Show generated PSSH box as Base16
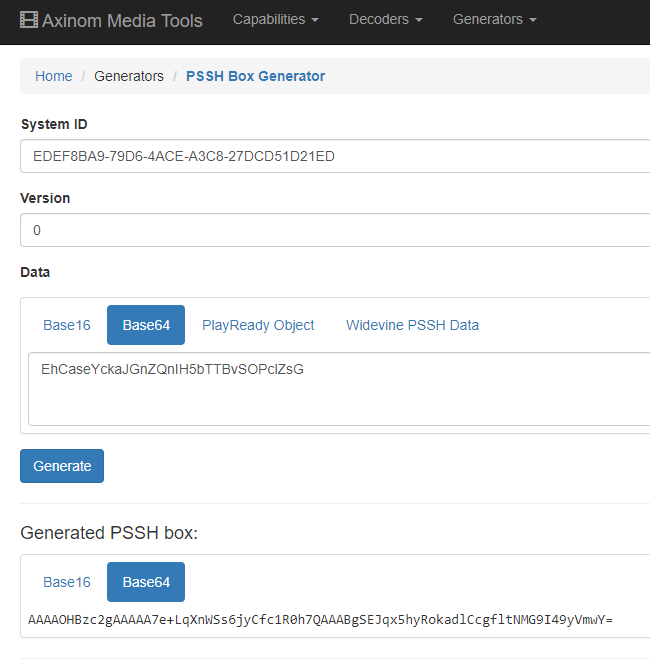 [67, 582]
